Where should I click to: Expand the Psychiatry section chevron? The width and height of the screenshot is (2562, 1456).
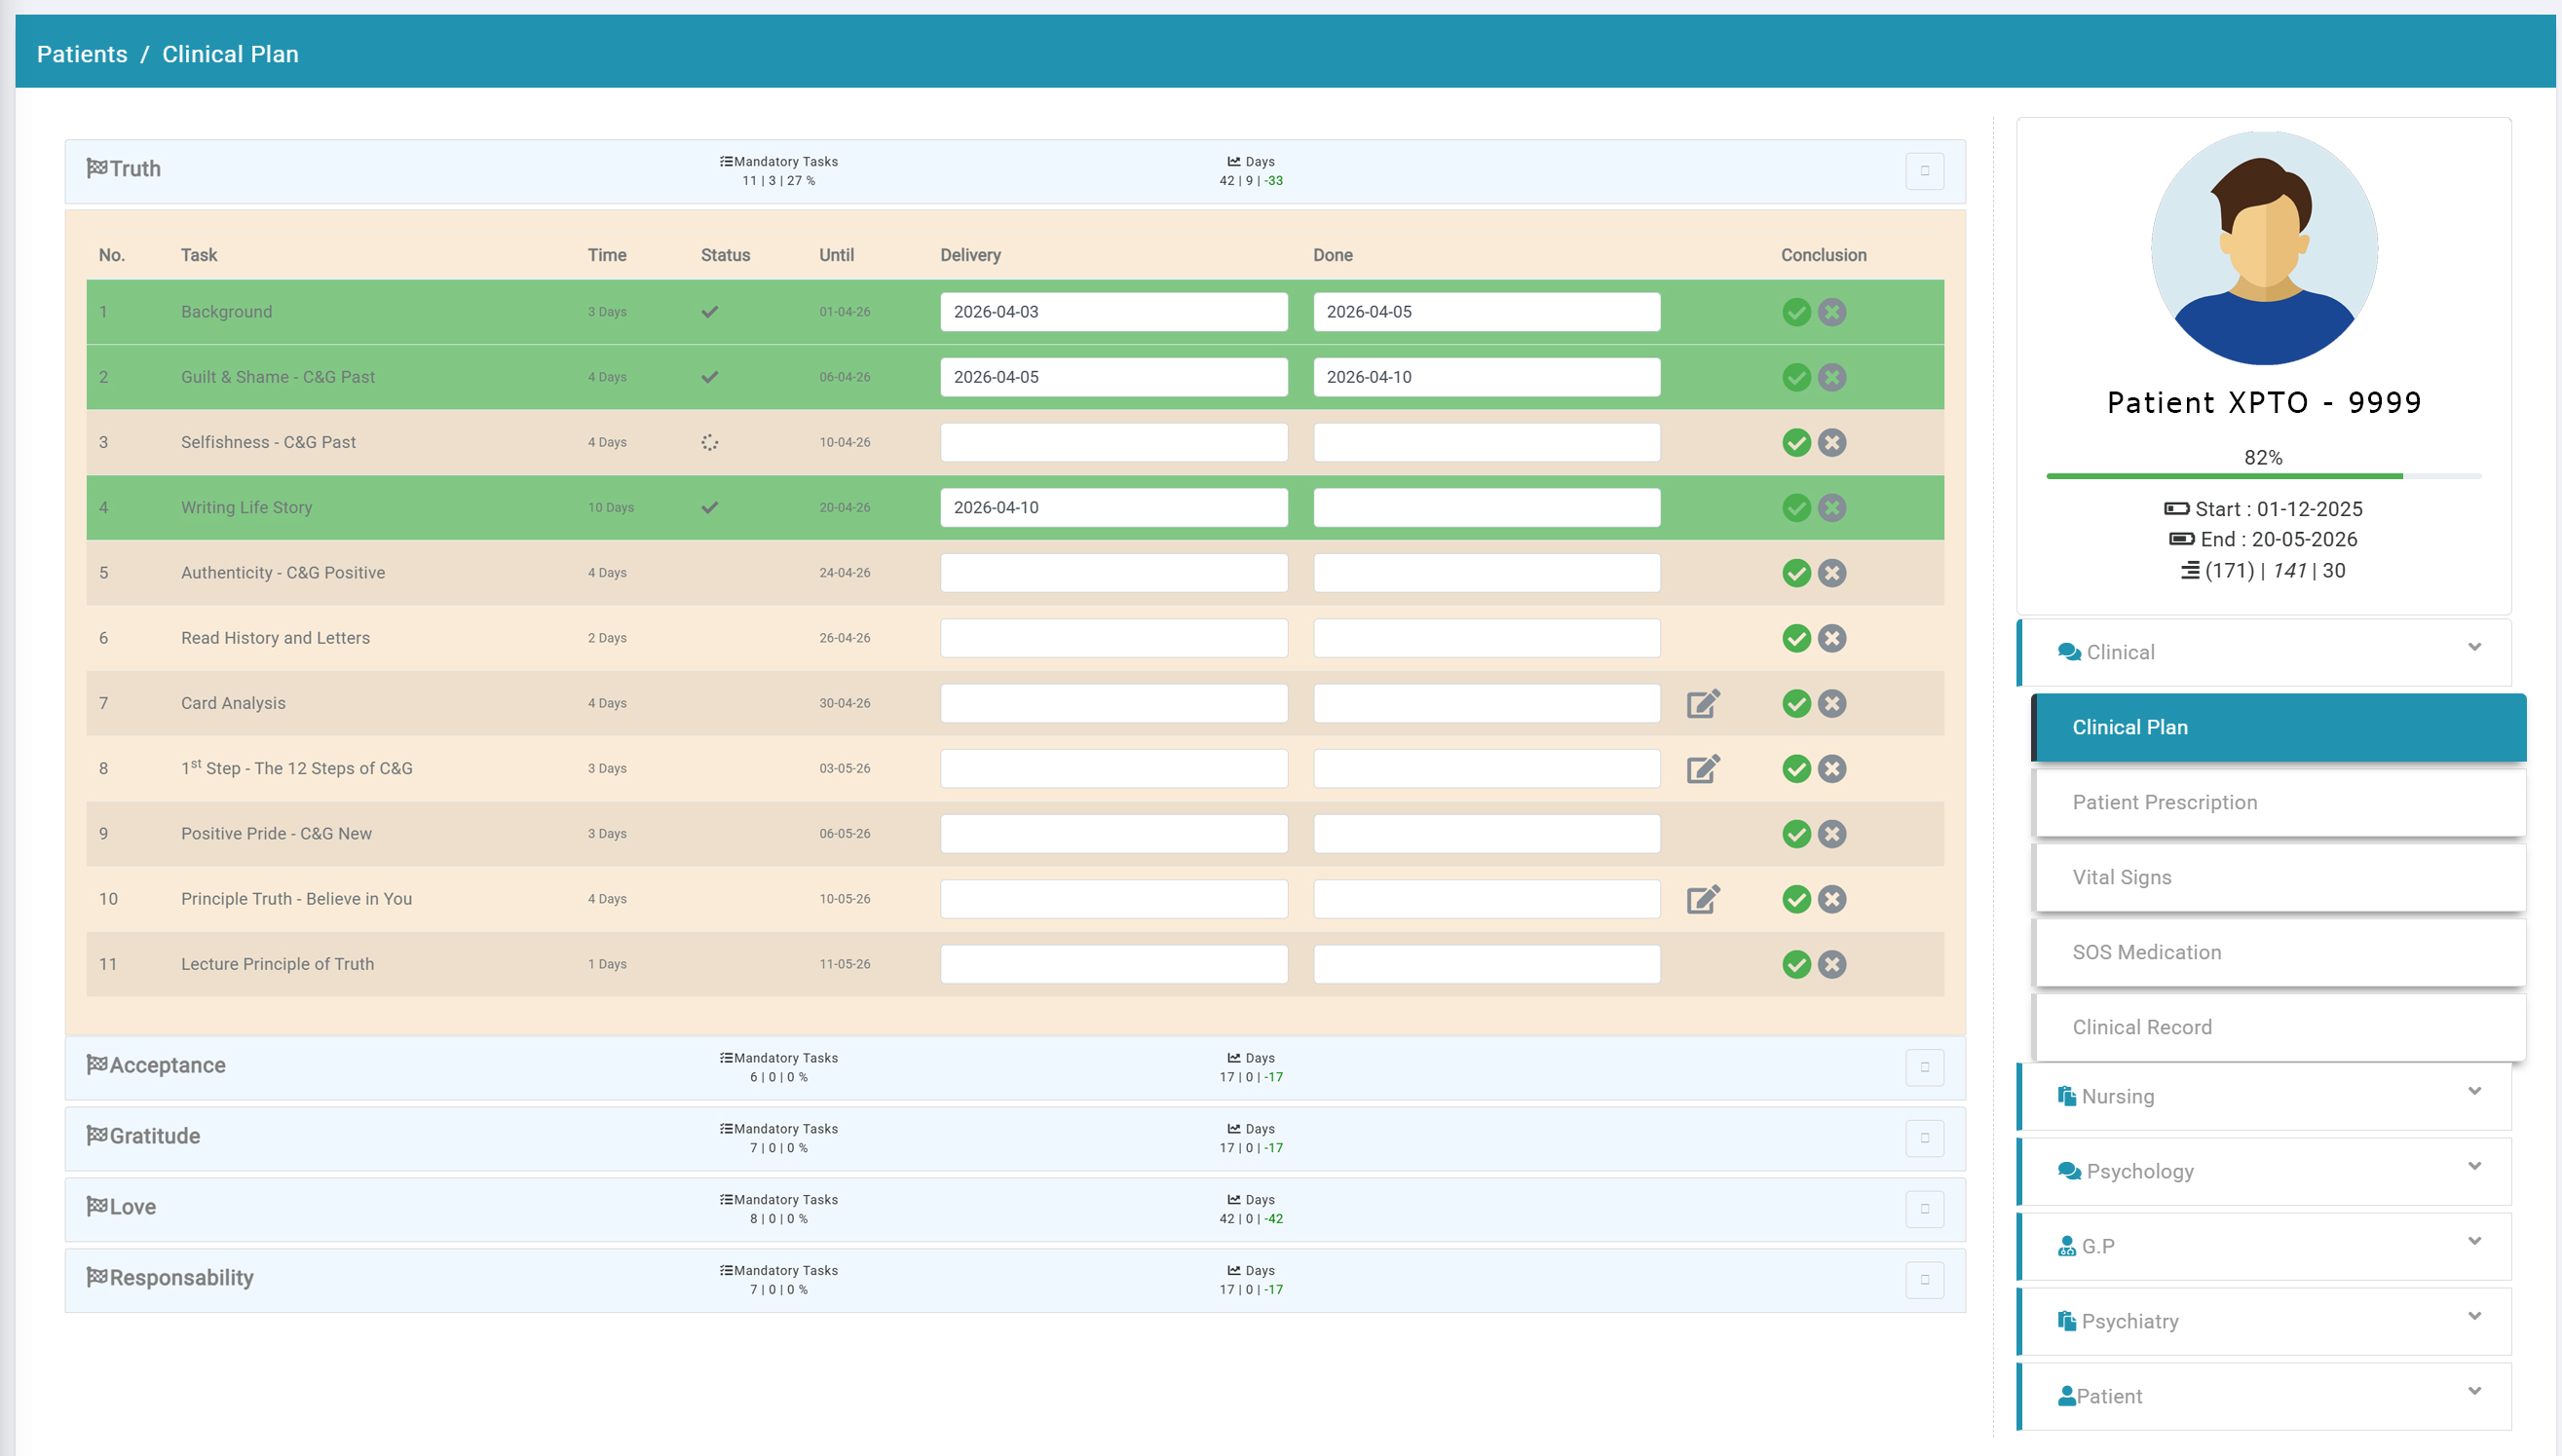coord(2473,1316)
